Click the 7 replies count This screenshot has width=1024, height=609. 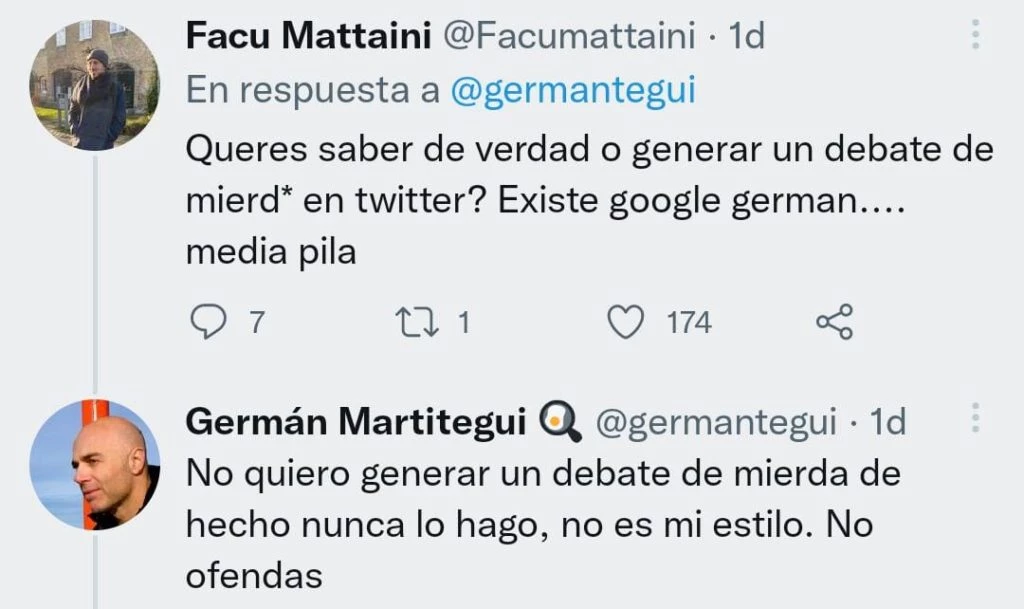point(256,322)
